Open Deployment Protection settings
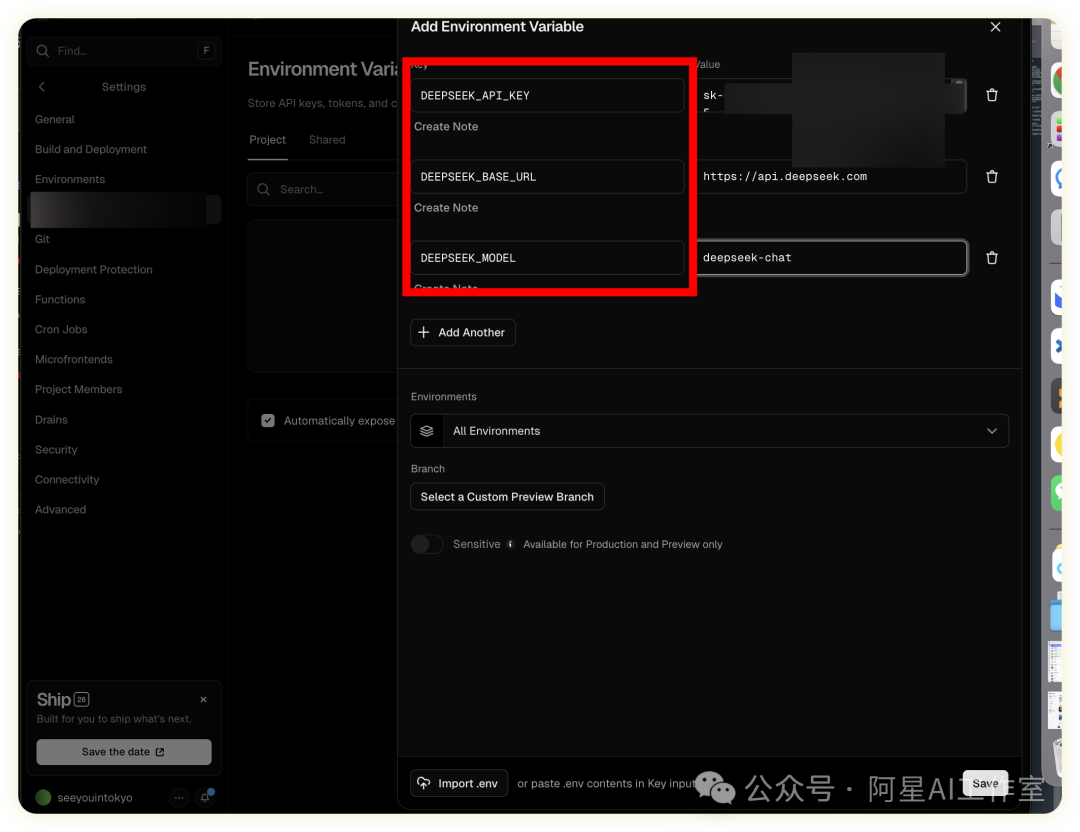Image resolution: width=1080 pixels, height=832 pixels. (x=94, y=270)
